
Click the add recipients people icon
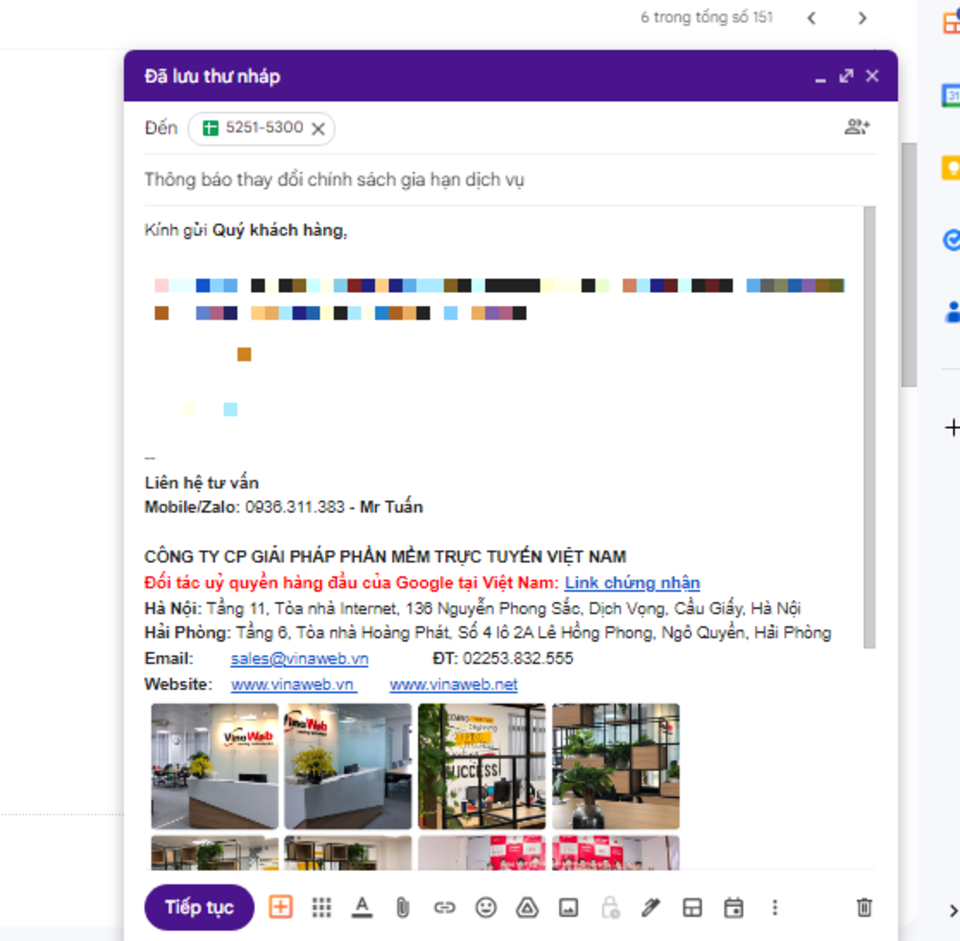click(x=857, y=127)
